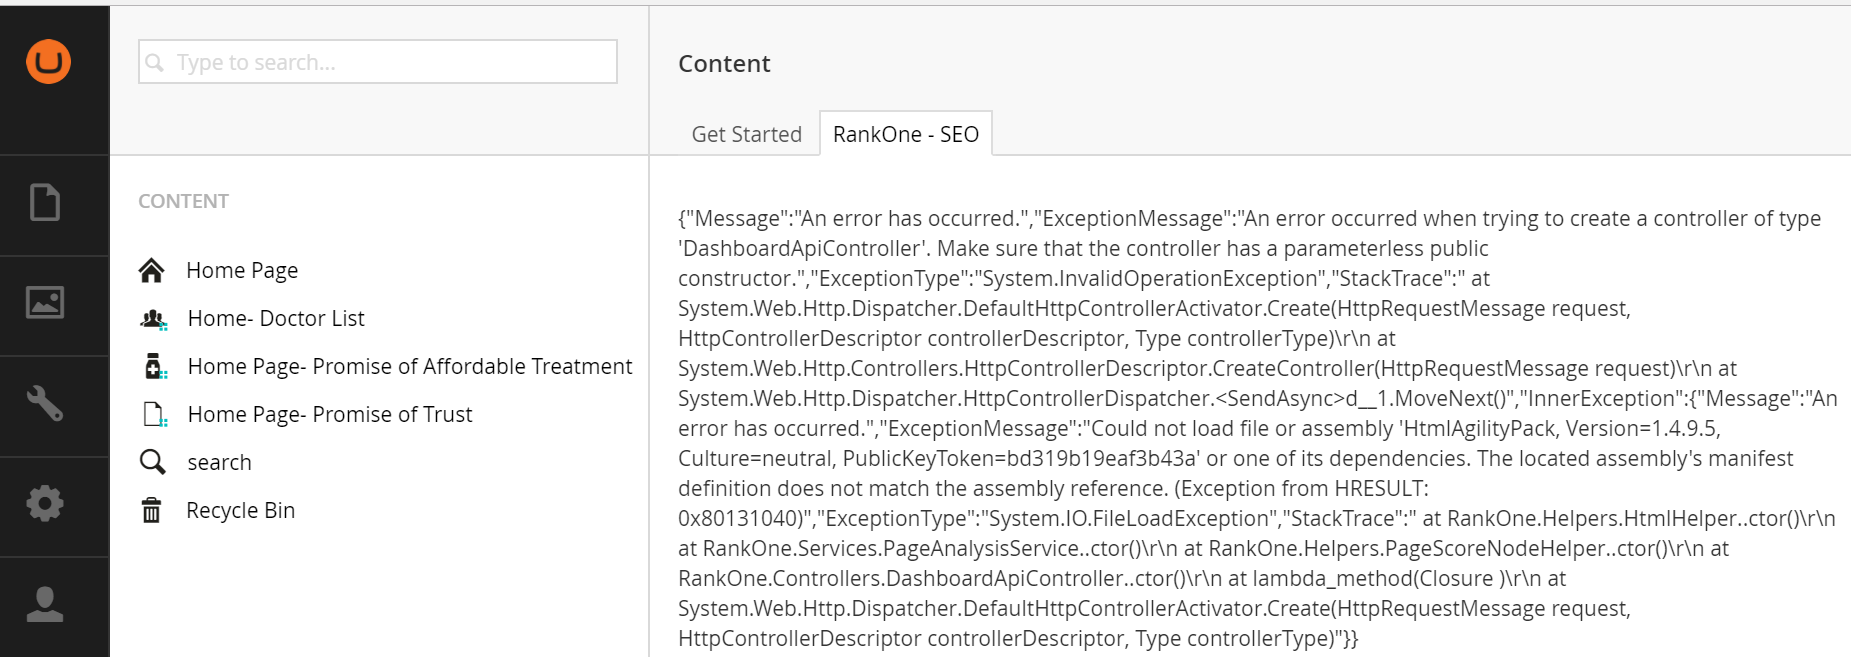Image resolution: width=1851 pixels, height=657 pixels.
Task: Click the trash icon for Recycle Bin
Action: tap(151, 510)
